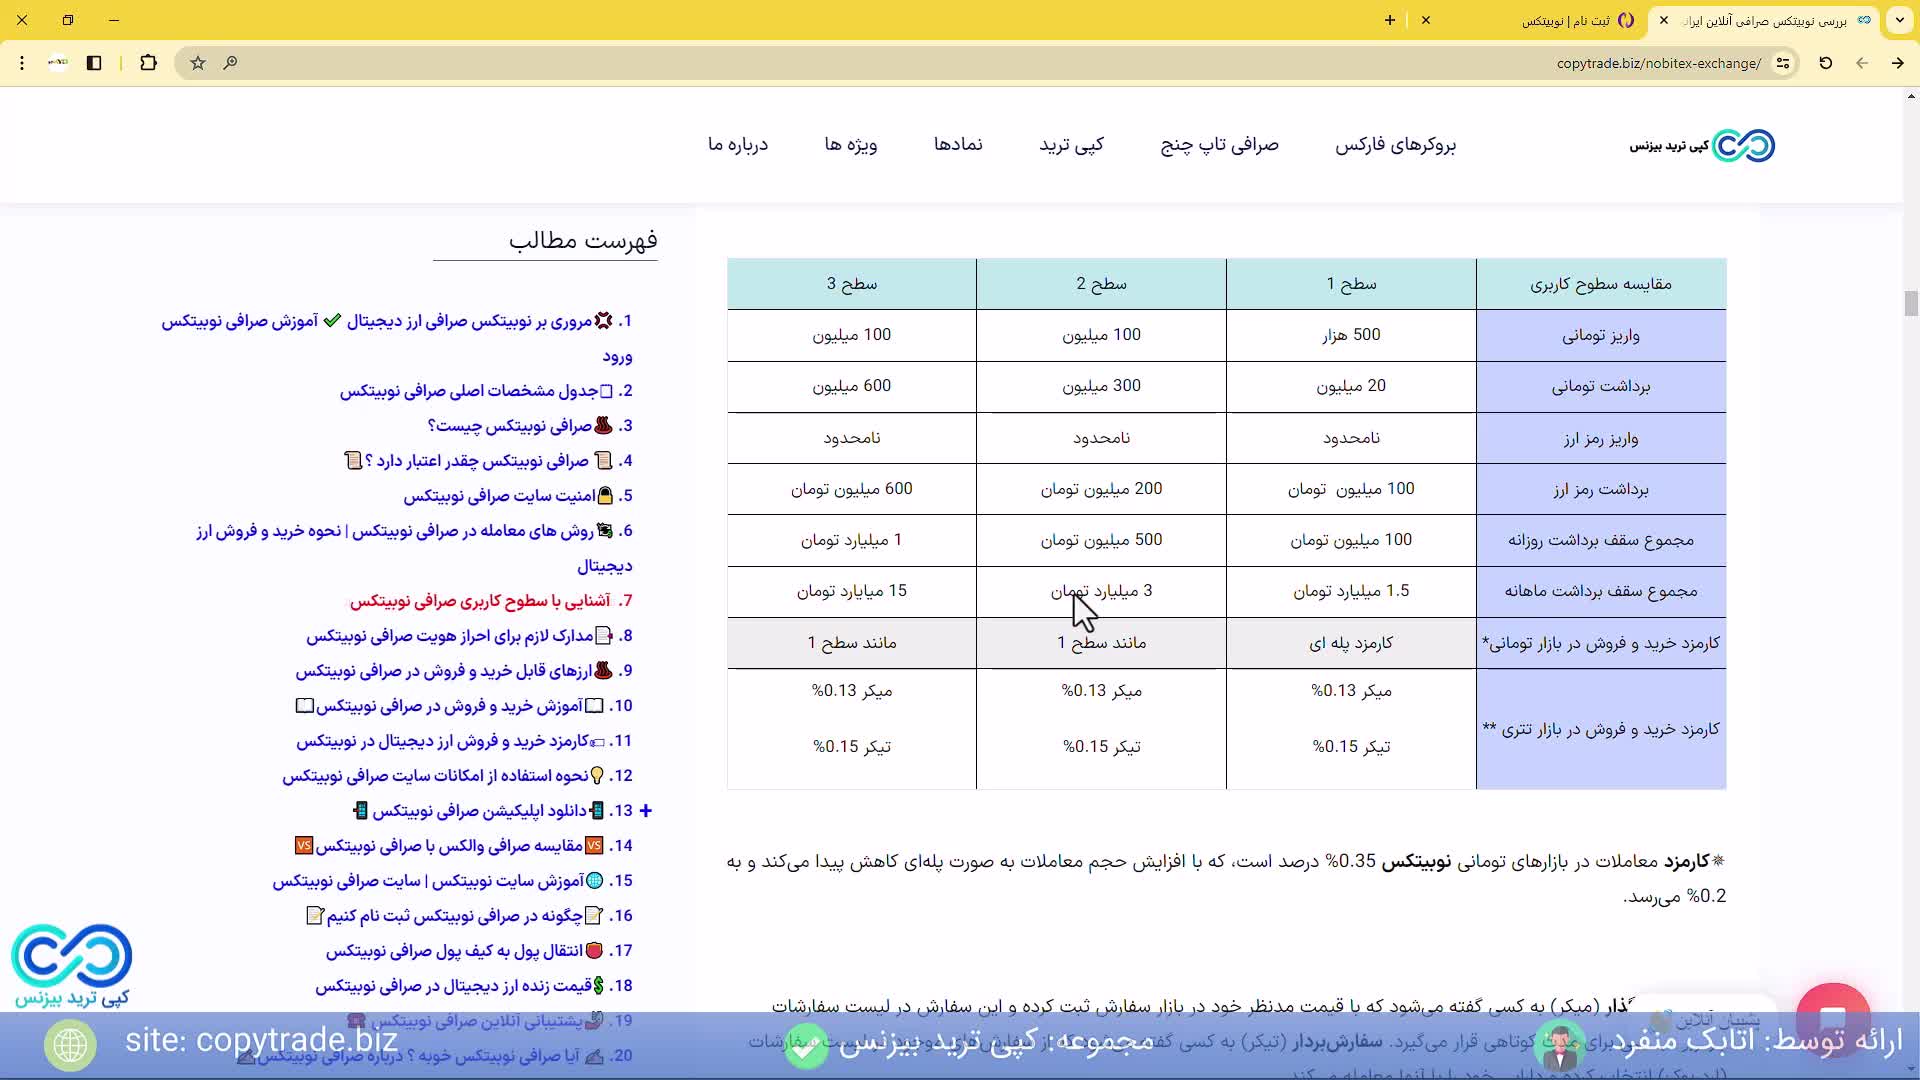Open Chrome's three-dot menu
The width and height of the screenshot is (1920, 1080).
pyautogui.click(x=22, y=63)
